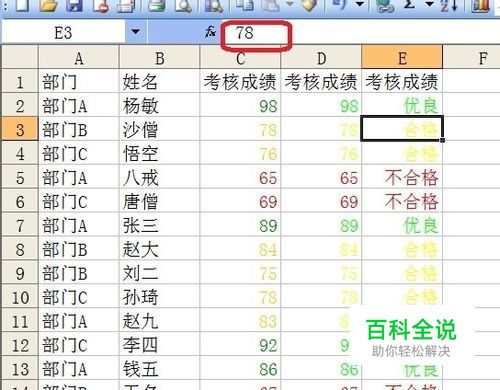Click cell A1 containing 部门
The image size is (500, 390).
[x=79, y=82]
